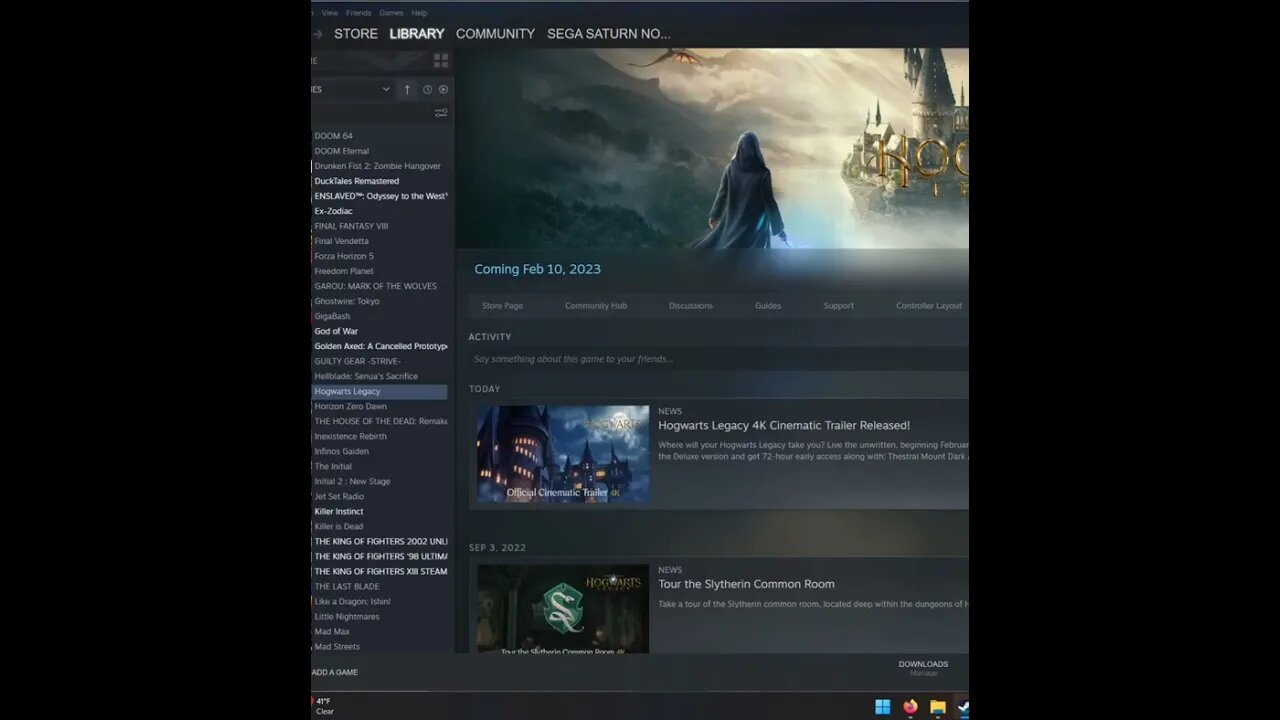The width and height of the screenshot is (1280, 720).
Task: Select THE KING OF FIGHTERS XIII STEAM
Action: [381, 571]
